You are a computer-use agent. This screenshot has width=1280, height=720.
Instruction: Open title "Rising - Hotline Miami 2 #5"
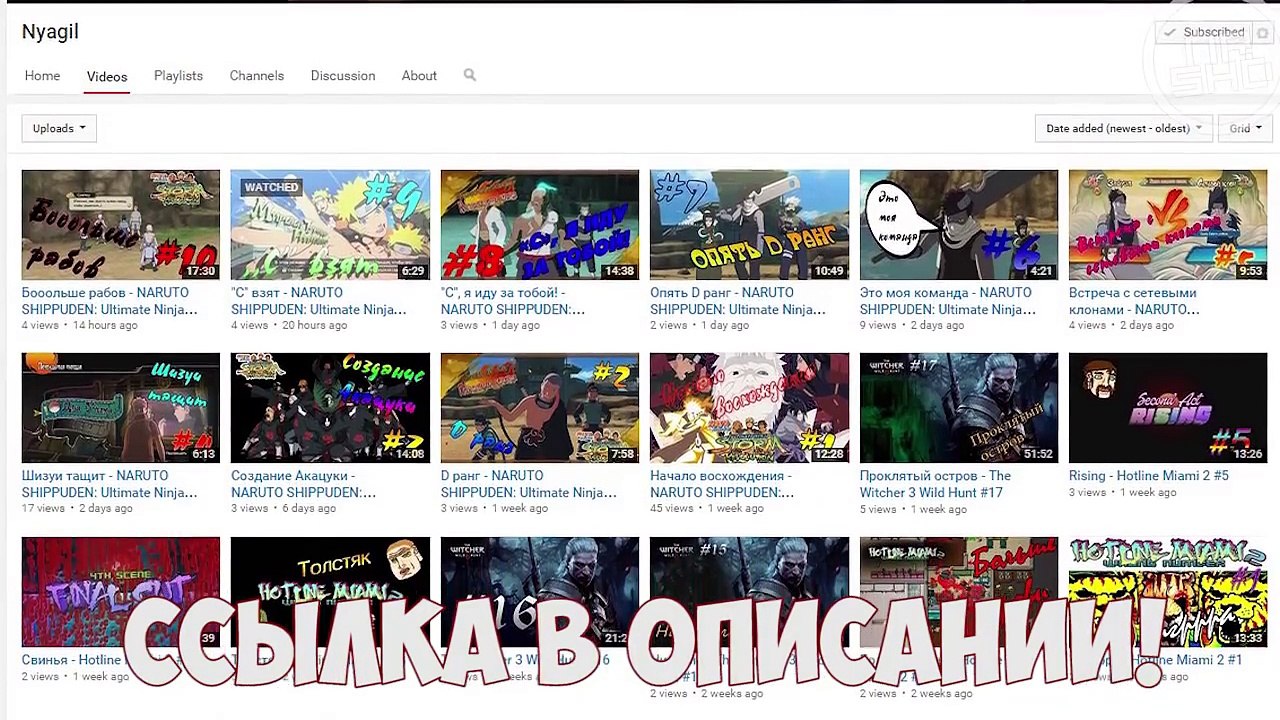[x=1149, y=476]
